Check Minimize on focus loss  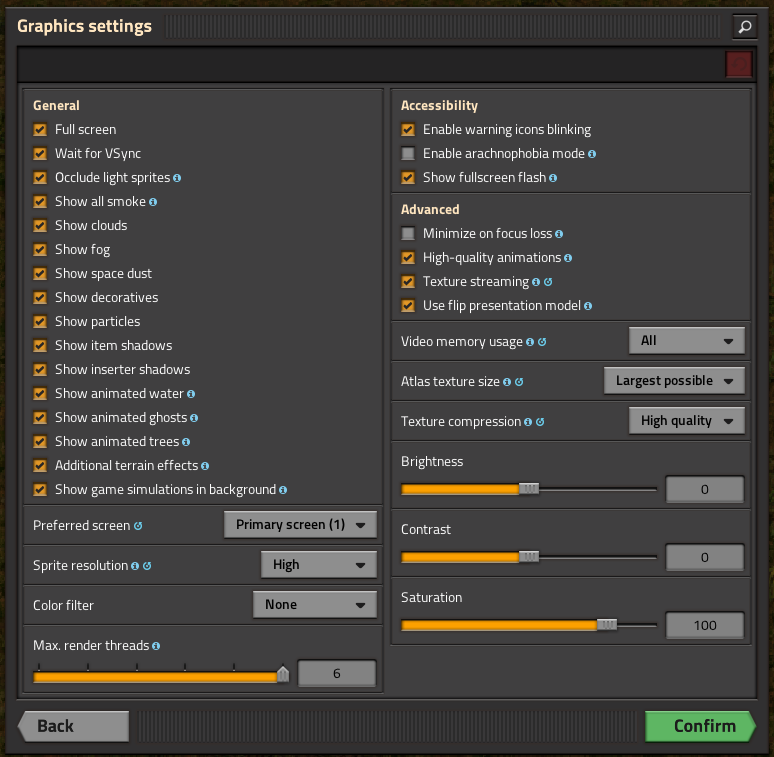[408, 233]
